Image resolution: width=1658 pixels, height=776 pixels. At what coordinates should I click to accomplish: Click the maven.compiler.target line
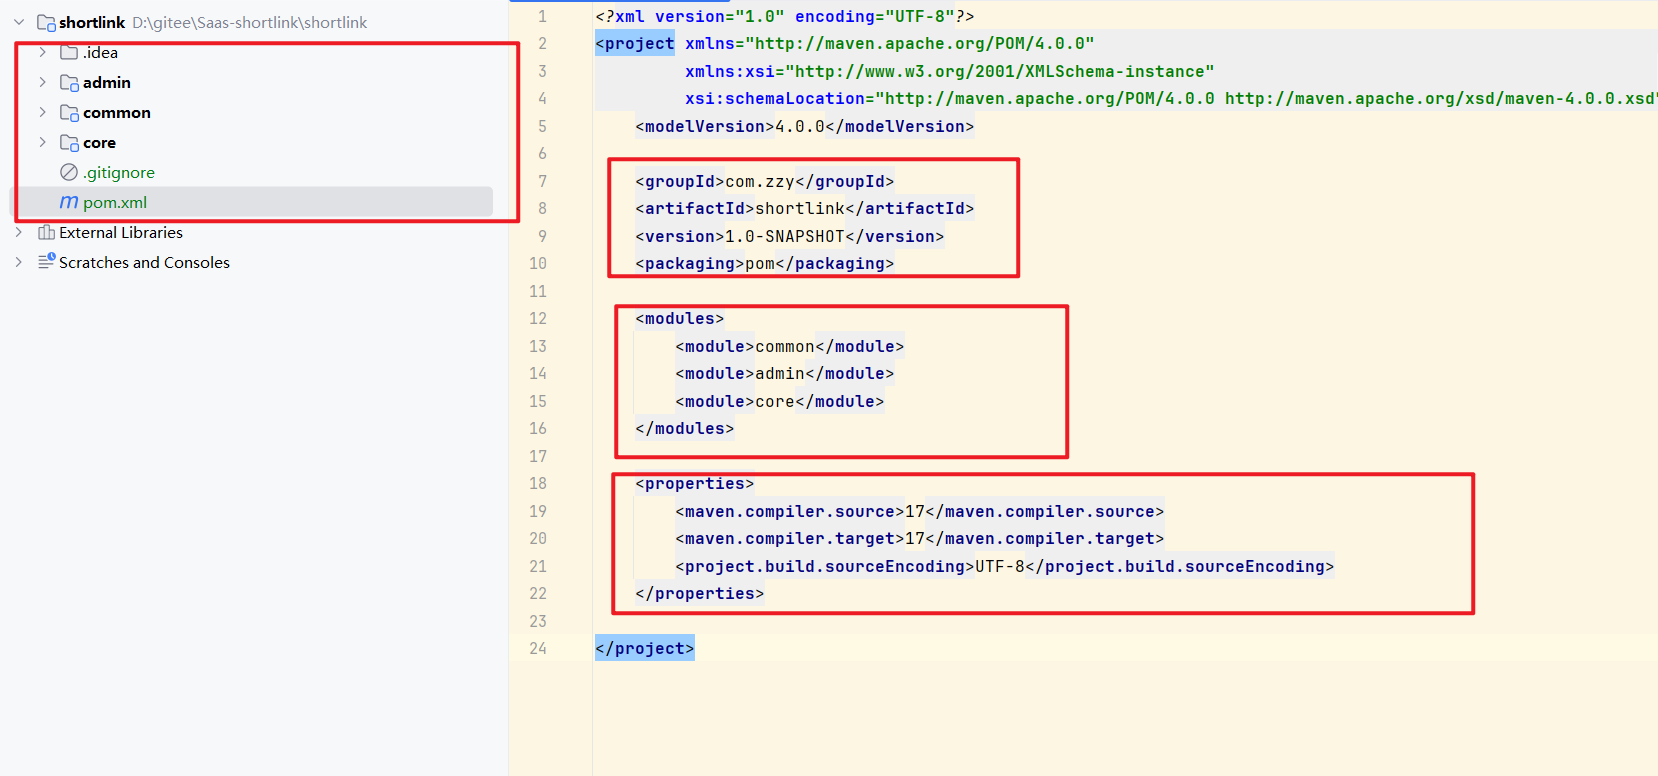920,538
